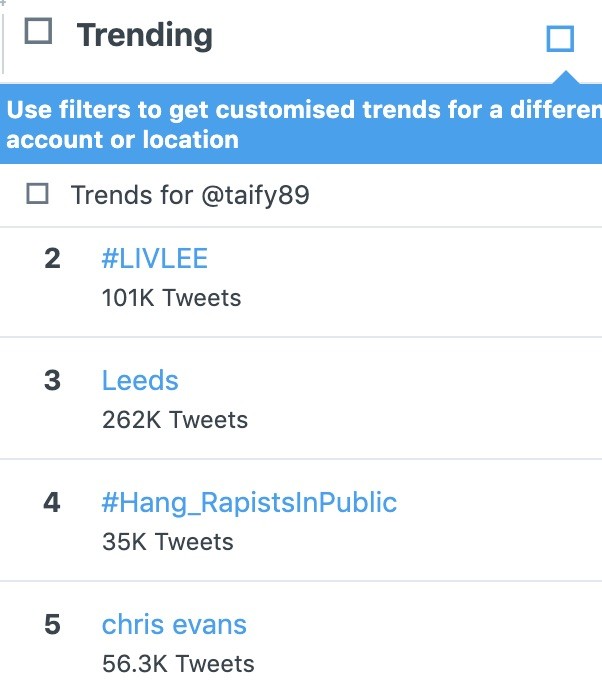This screenshot has width=602, height=696.
Task: Click the "56.3K Tweets" count
Action: [x=178, y=664]
